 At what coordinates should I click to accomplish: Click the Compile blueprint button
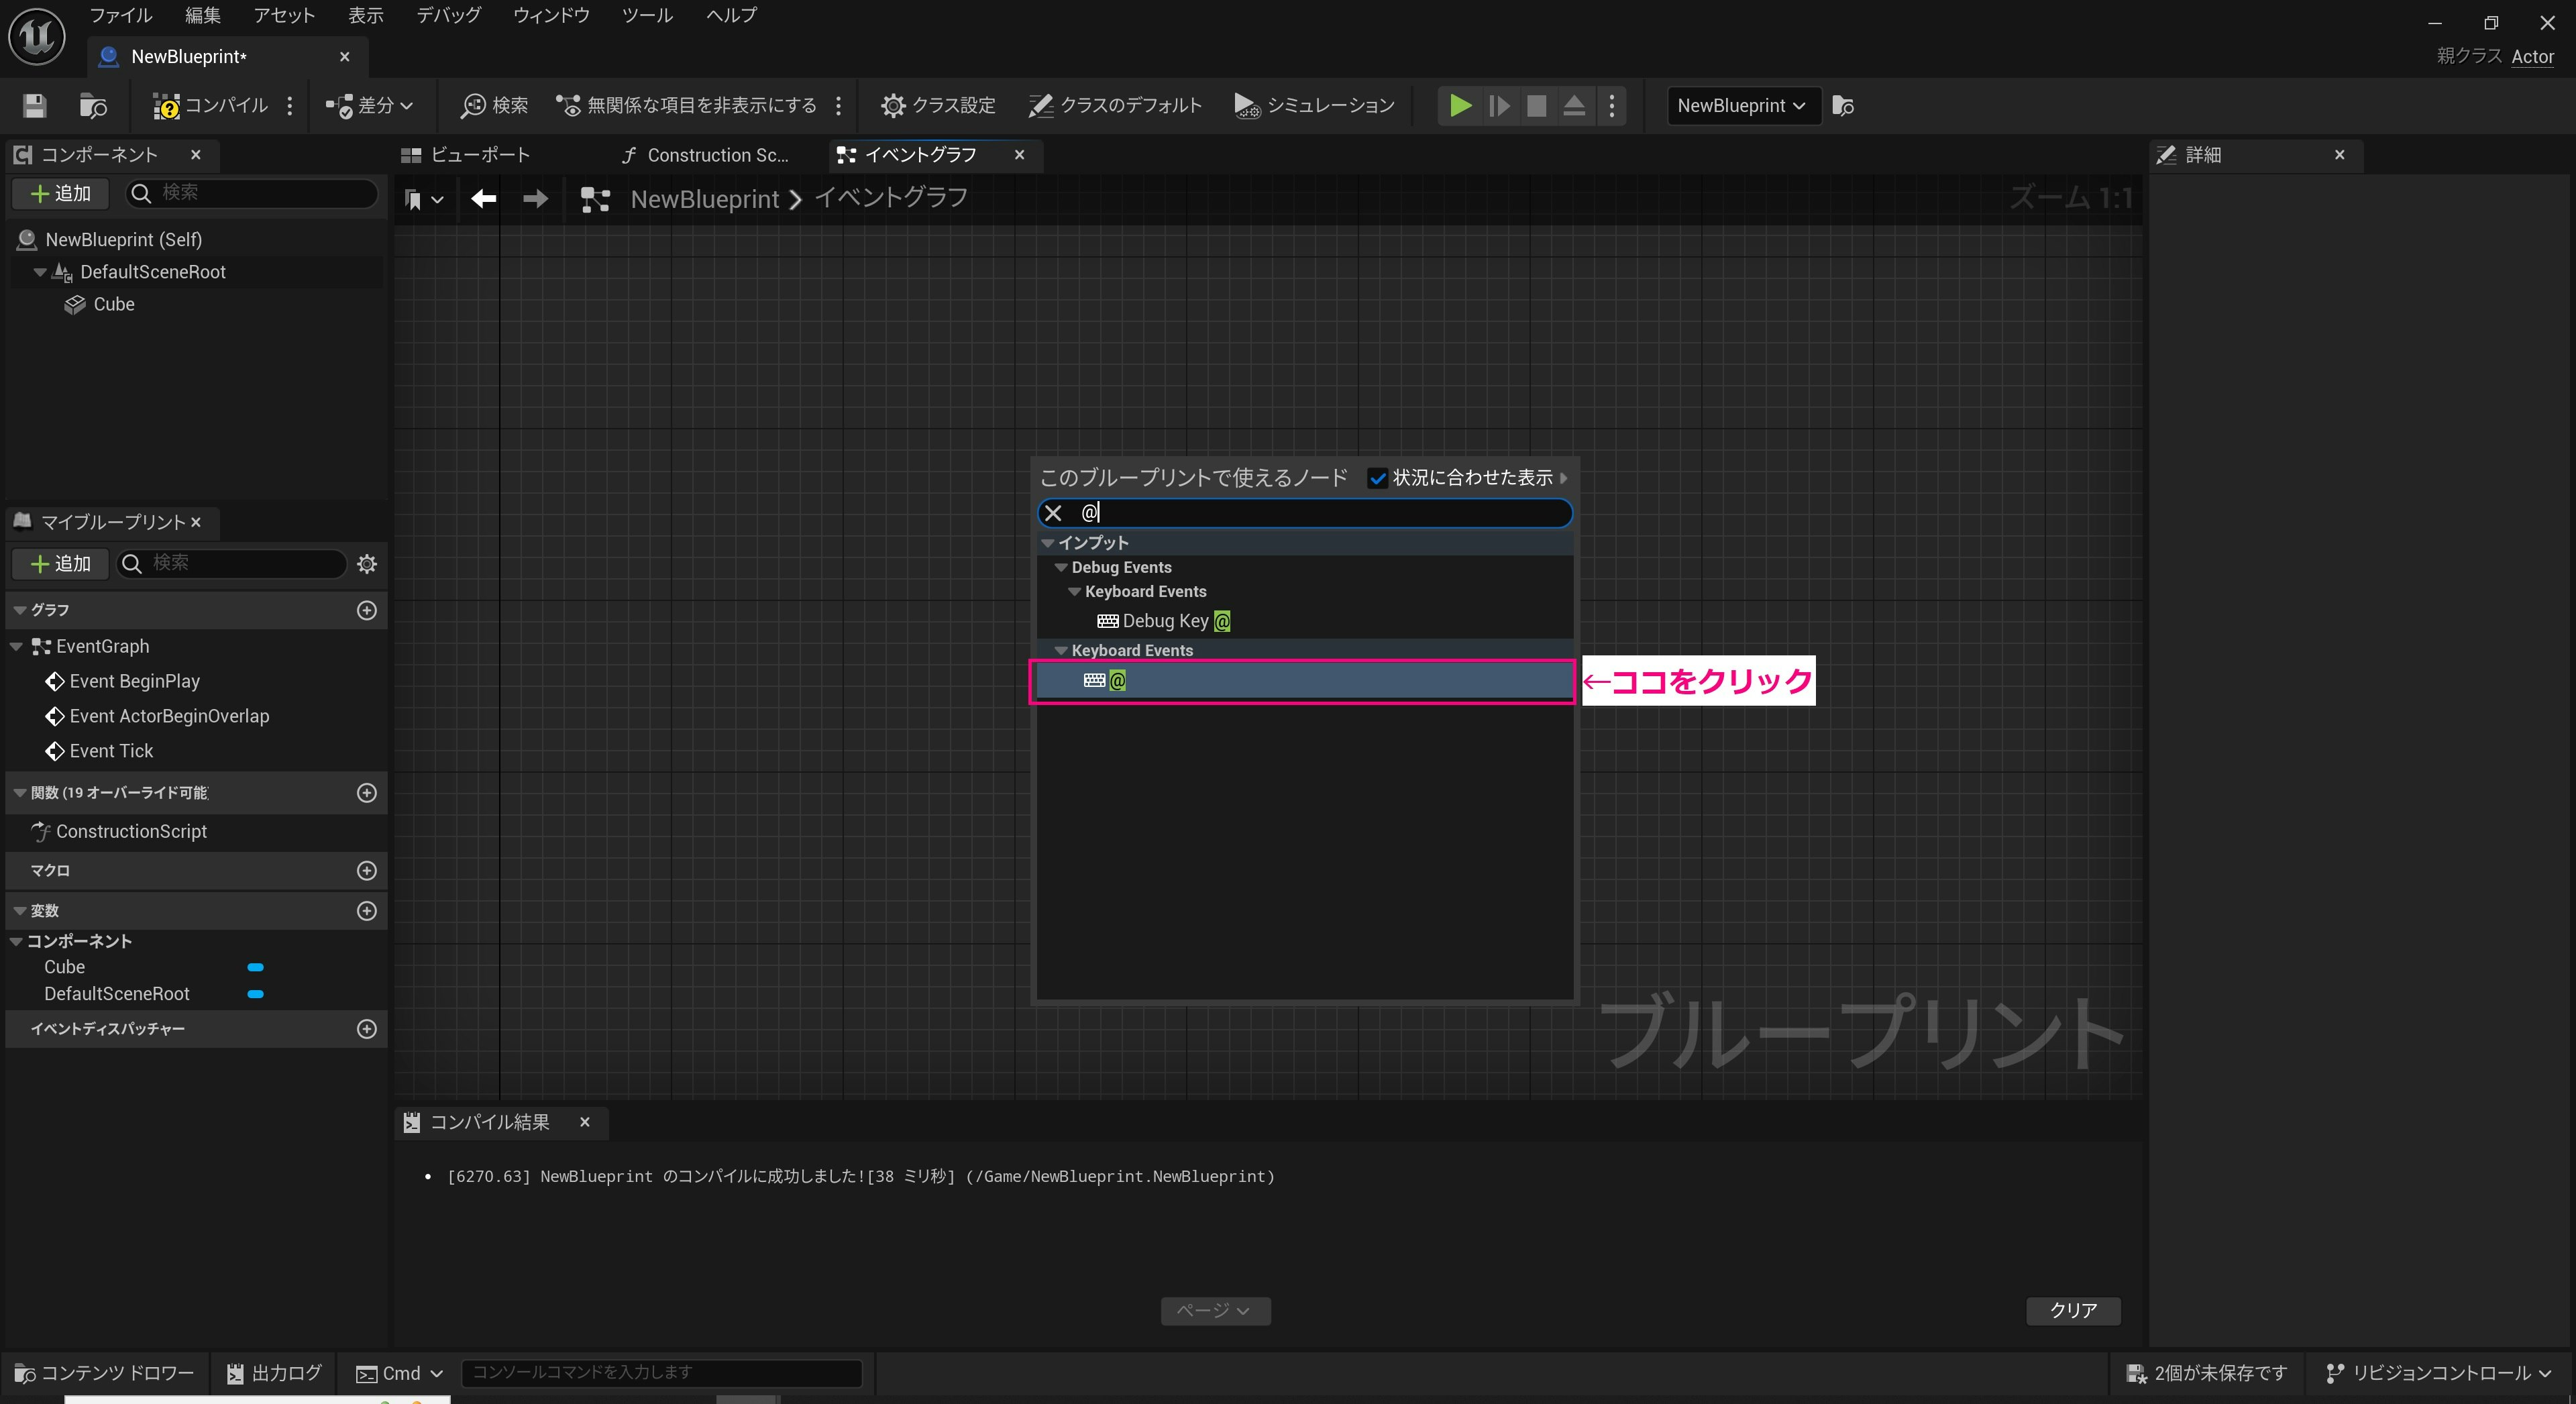tap(210, 106)
